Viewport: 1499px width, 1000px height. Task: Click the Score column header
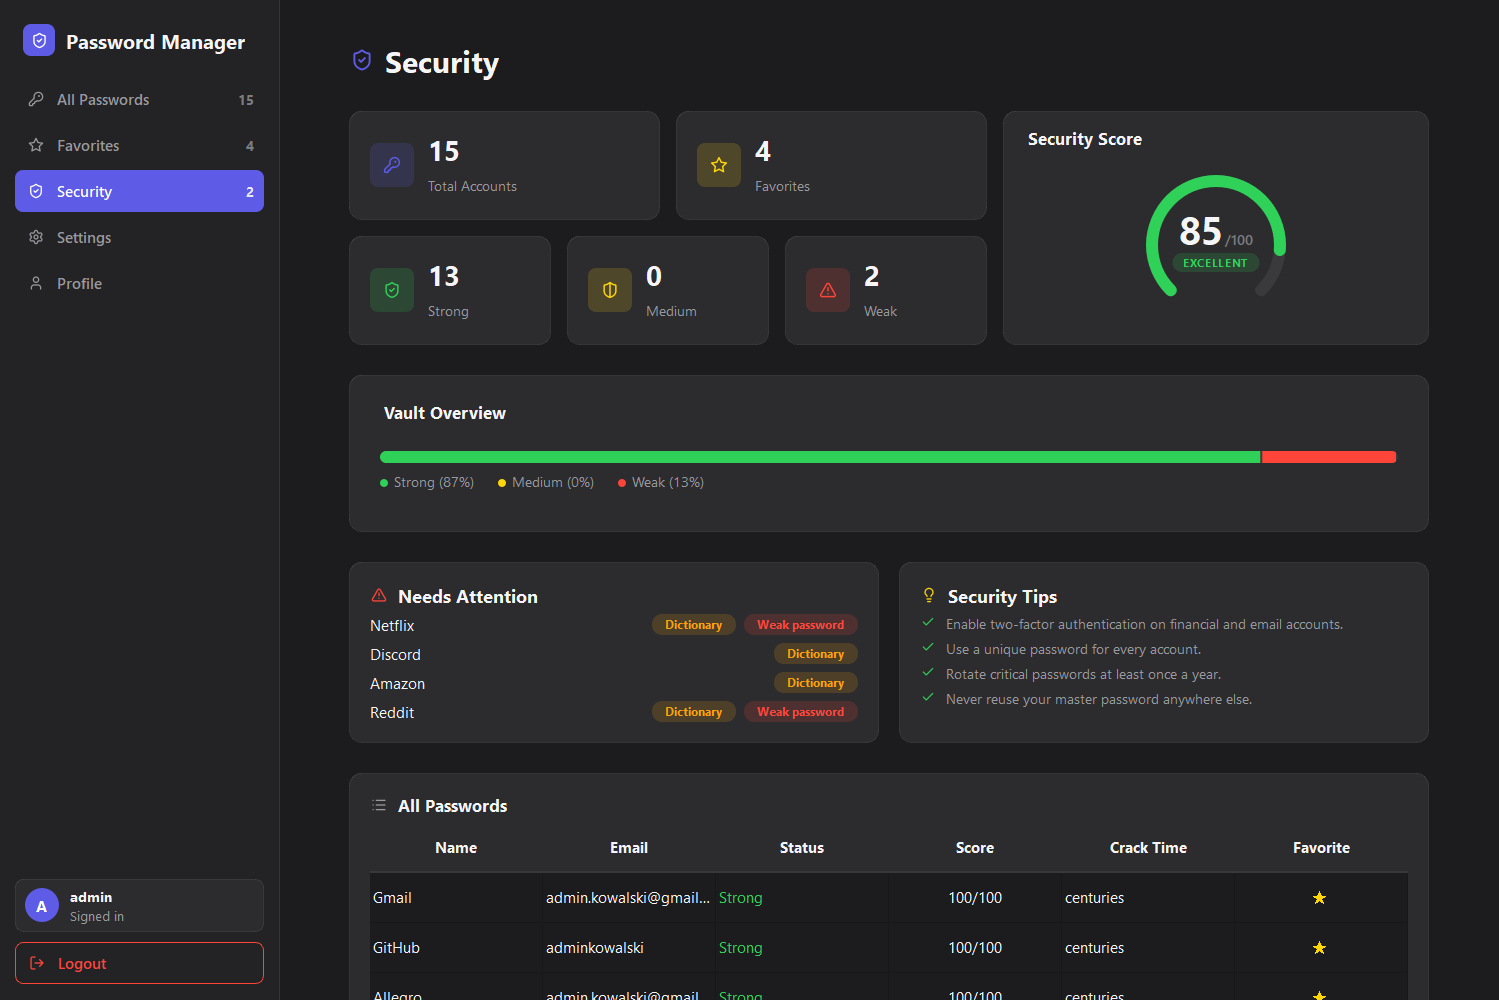click(x=975, y=848)
